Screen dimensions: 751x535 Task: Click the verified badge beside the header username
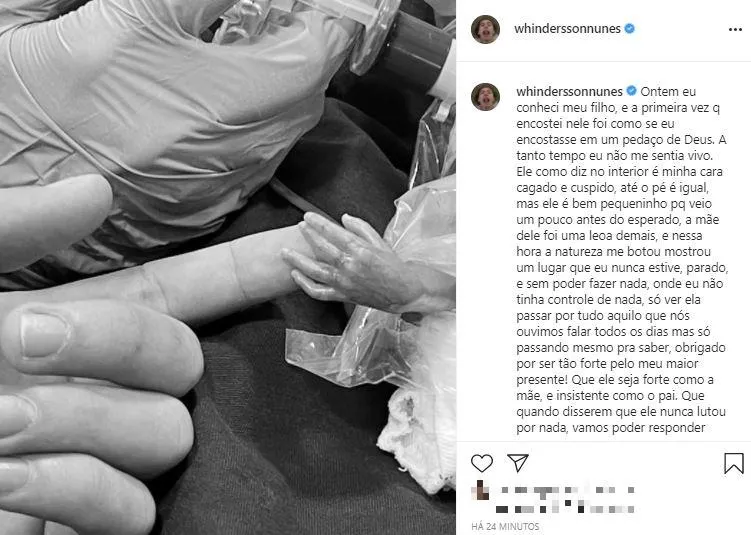click(630, 29)
